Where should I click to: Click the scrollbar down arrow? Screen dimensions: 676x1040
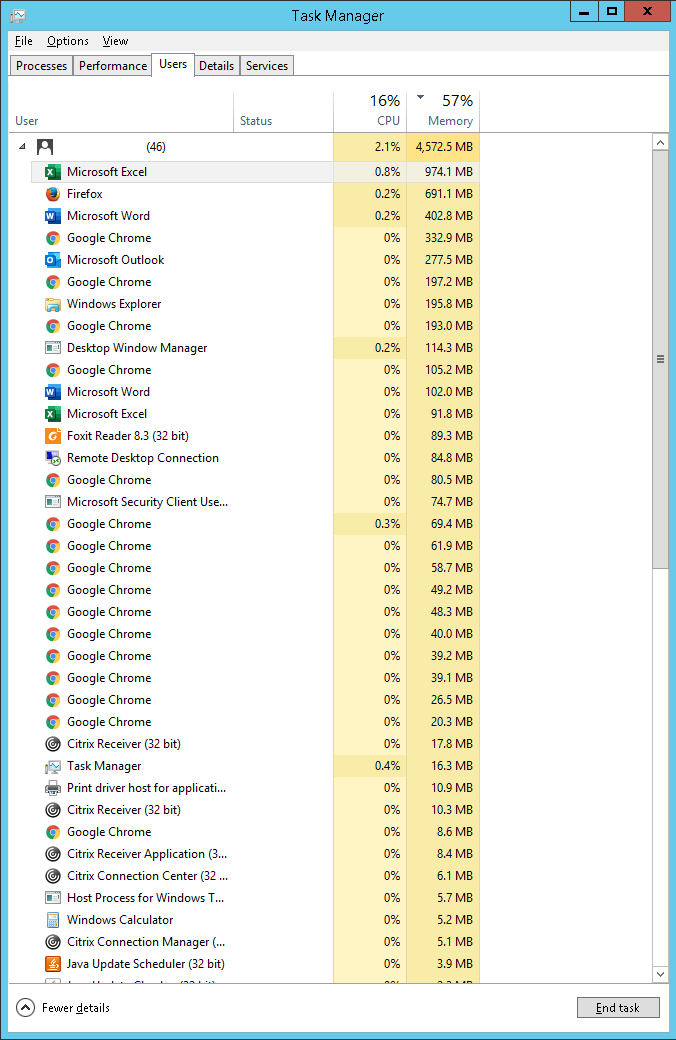click(660, 974)
